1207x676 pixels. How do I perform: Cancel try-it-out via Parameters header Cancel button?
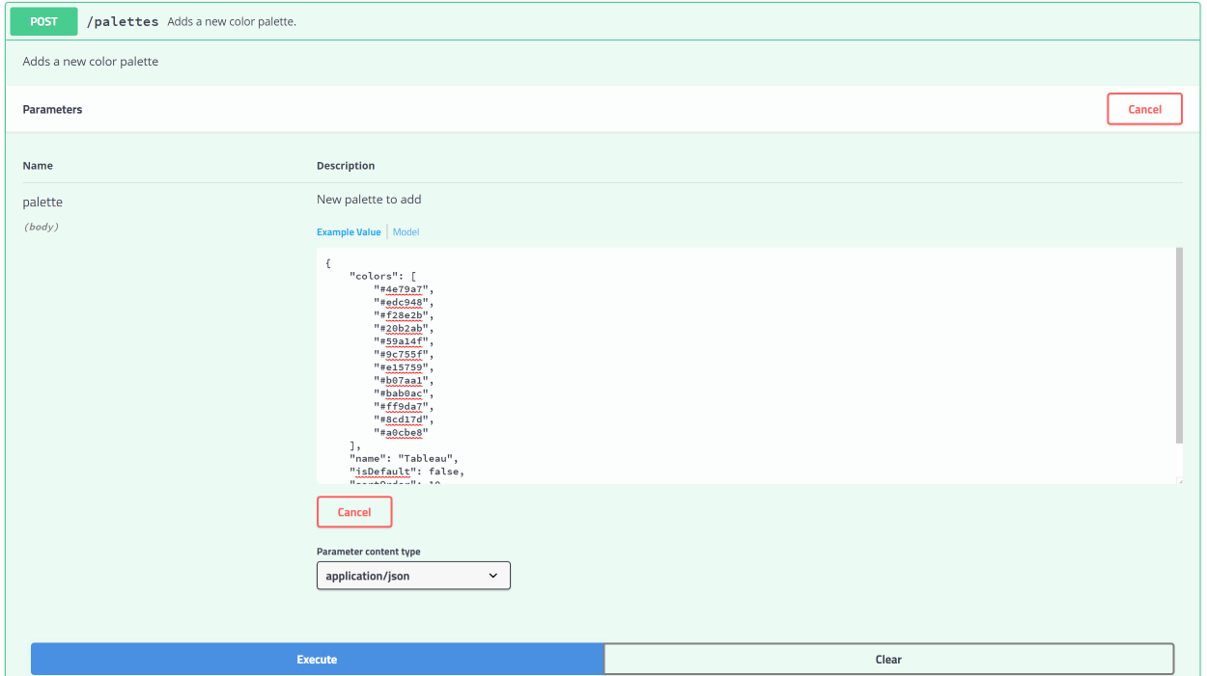(x=1144, y=109)
